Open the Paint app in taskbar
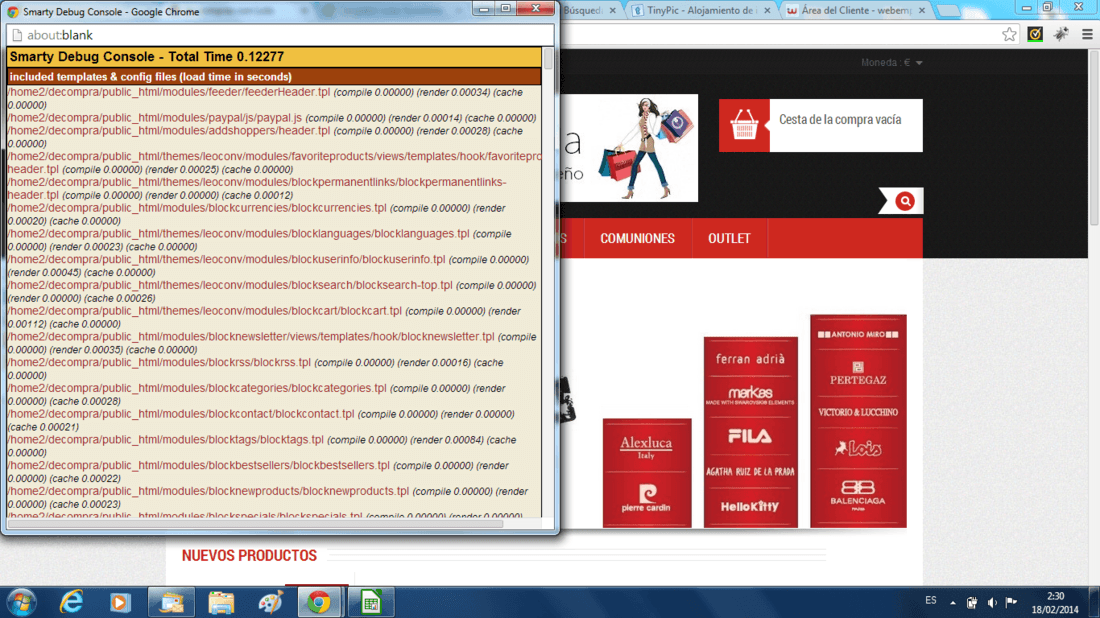1100x618 pixels. pyautogui.click(x=270, y=603)
